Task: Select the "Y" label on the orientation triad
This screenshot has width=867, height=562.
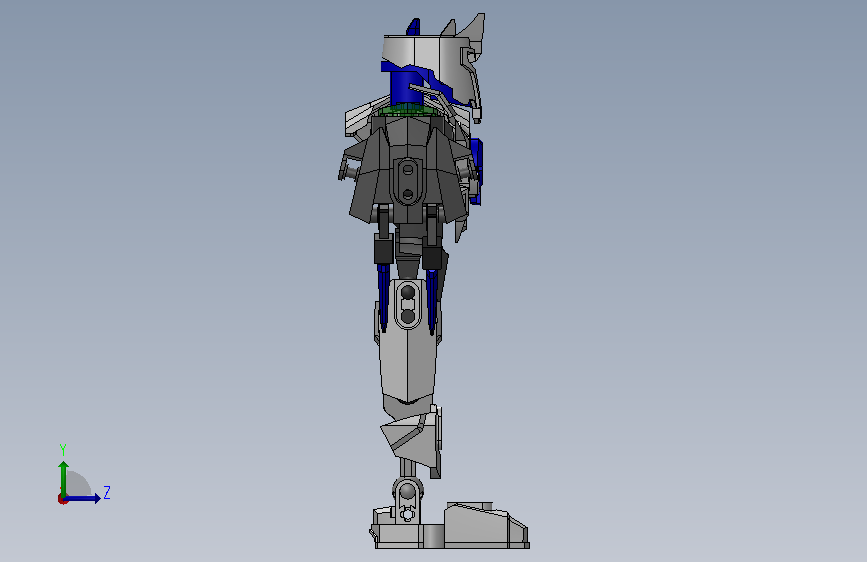Action: [x=63, y=449]
